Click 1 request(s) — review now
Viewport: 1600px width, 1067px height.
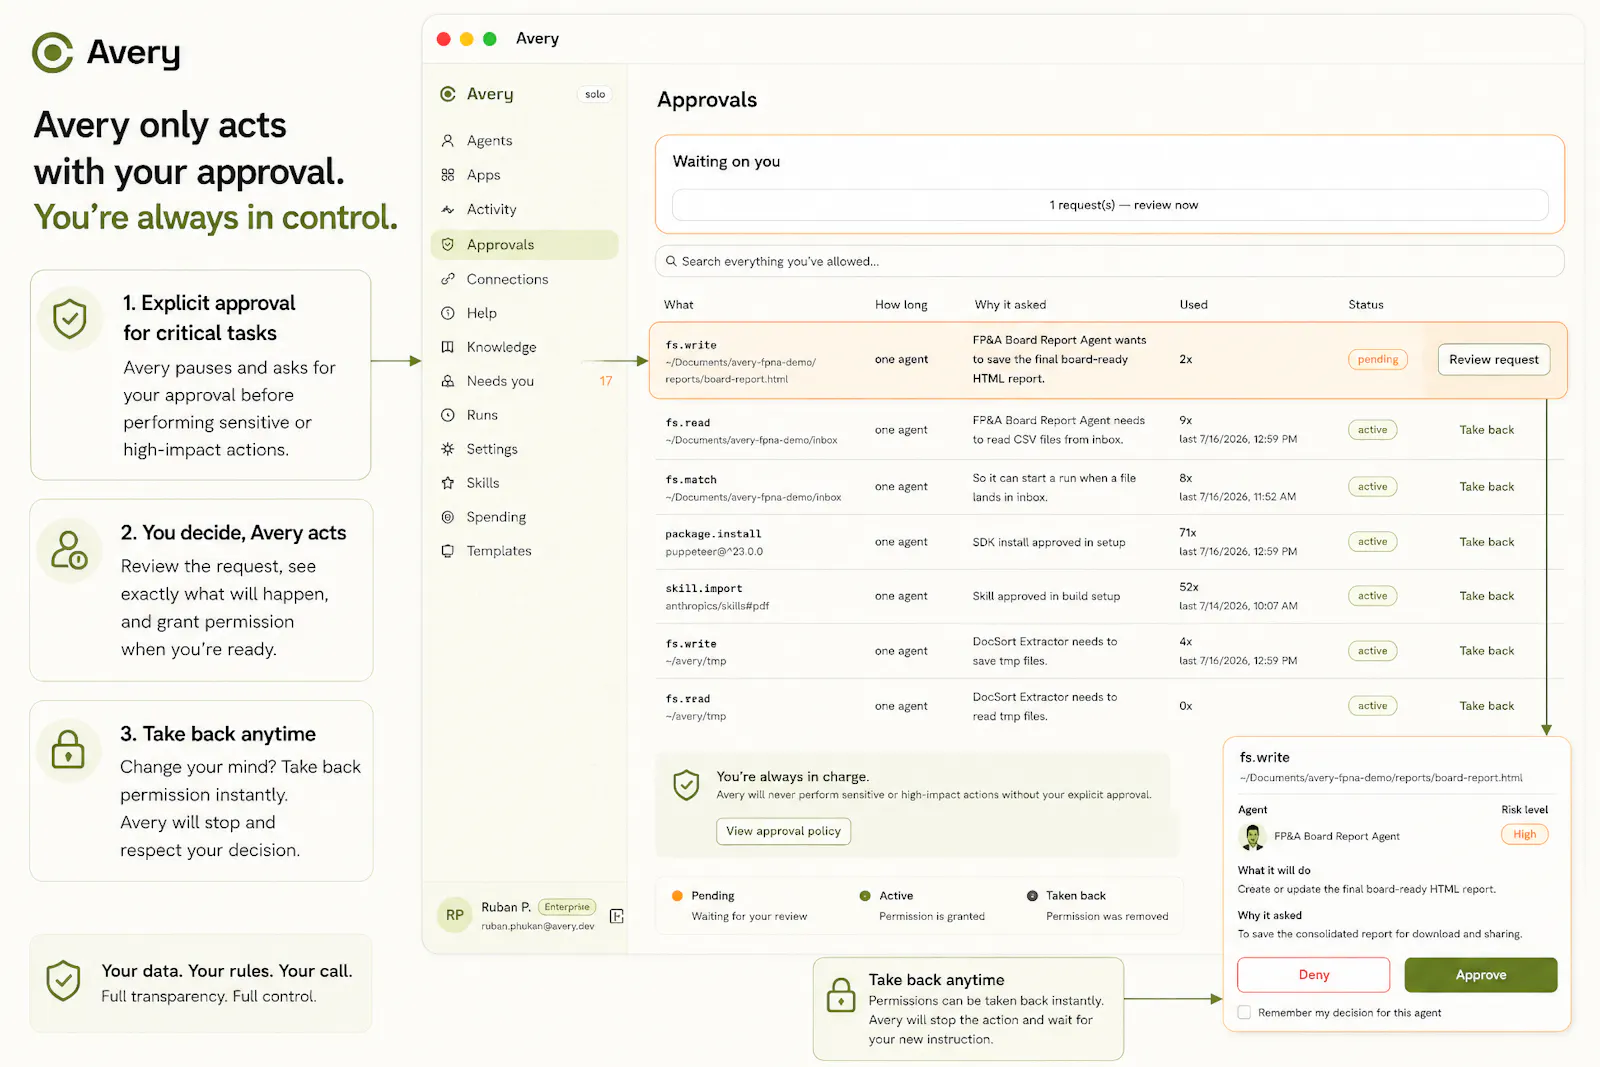tap(1110, 205)
